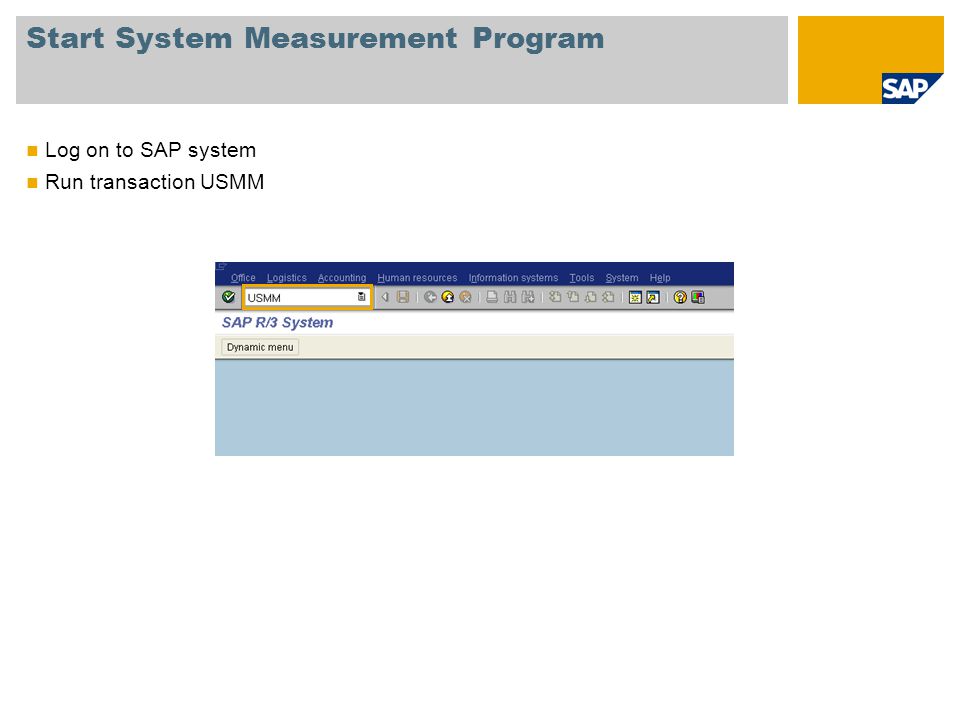This screenshot has height=720, width=960.
Task: Open the Help menu
Action: point(660,278)
